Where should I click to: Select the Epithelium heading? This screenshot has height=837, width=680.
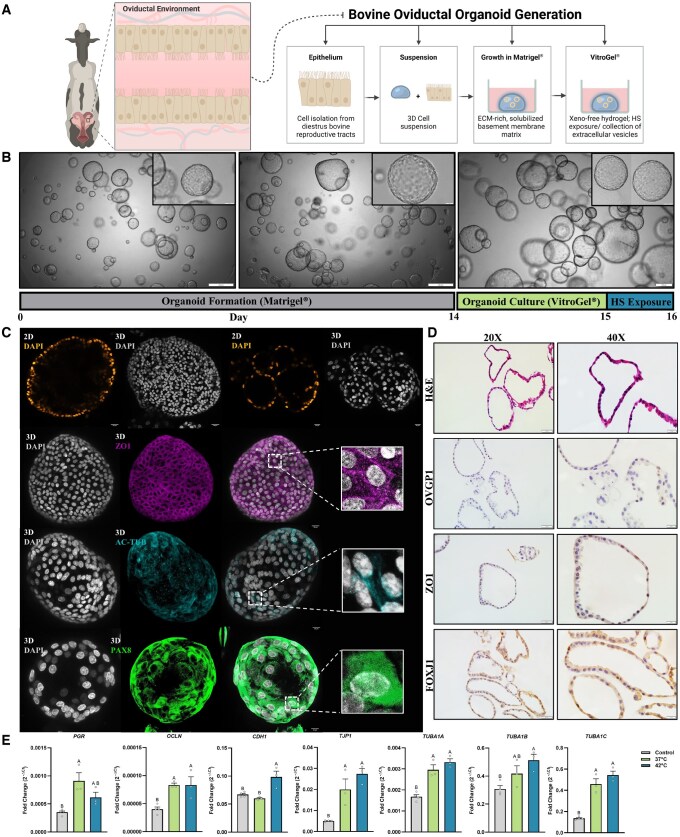coord(326,57)
